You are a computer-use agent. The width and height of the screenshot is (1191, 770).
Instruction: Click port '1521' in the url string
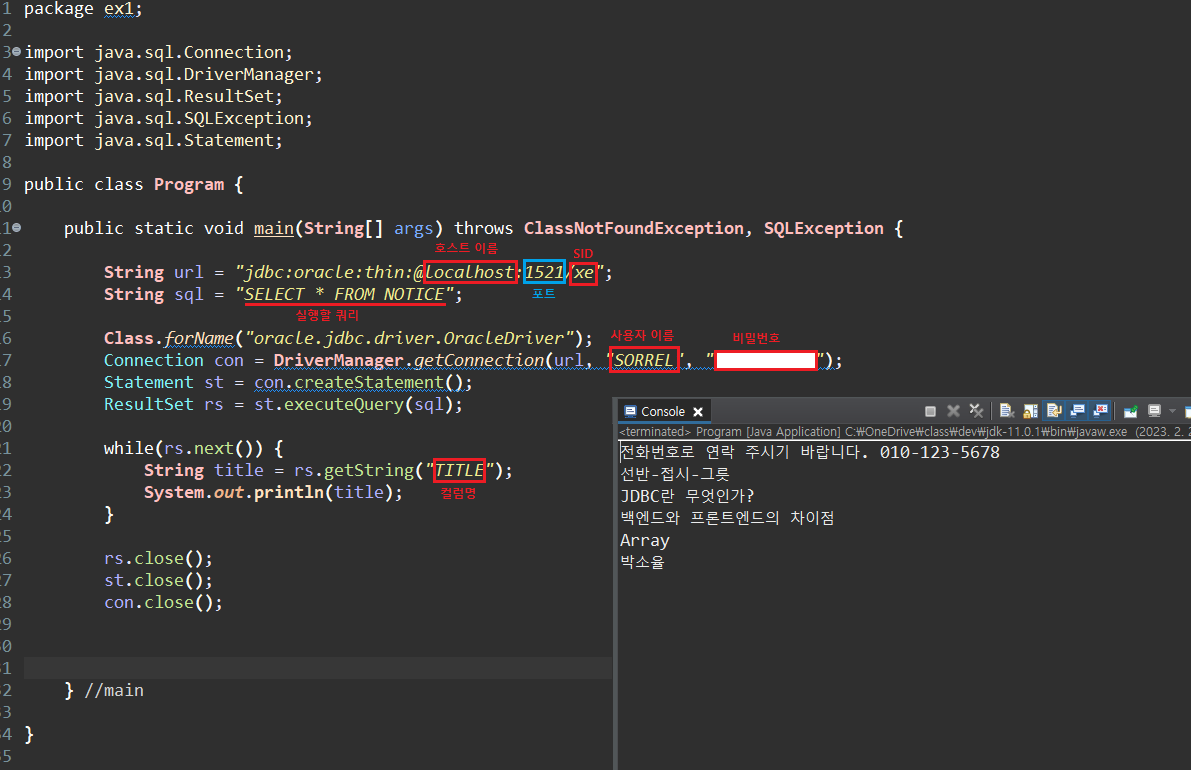click(x=544, y=272)
